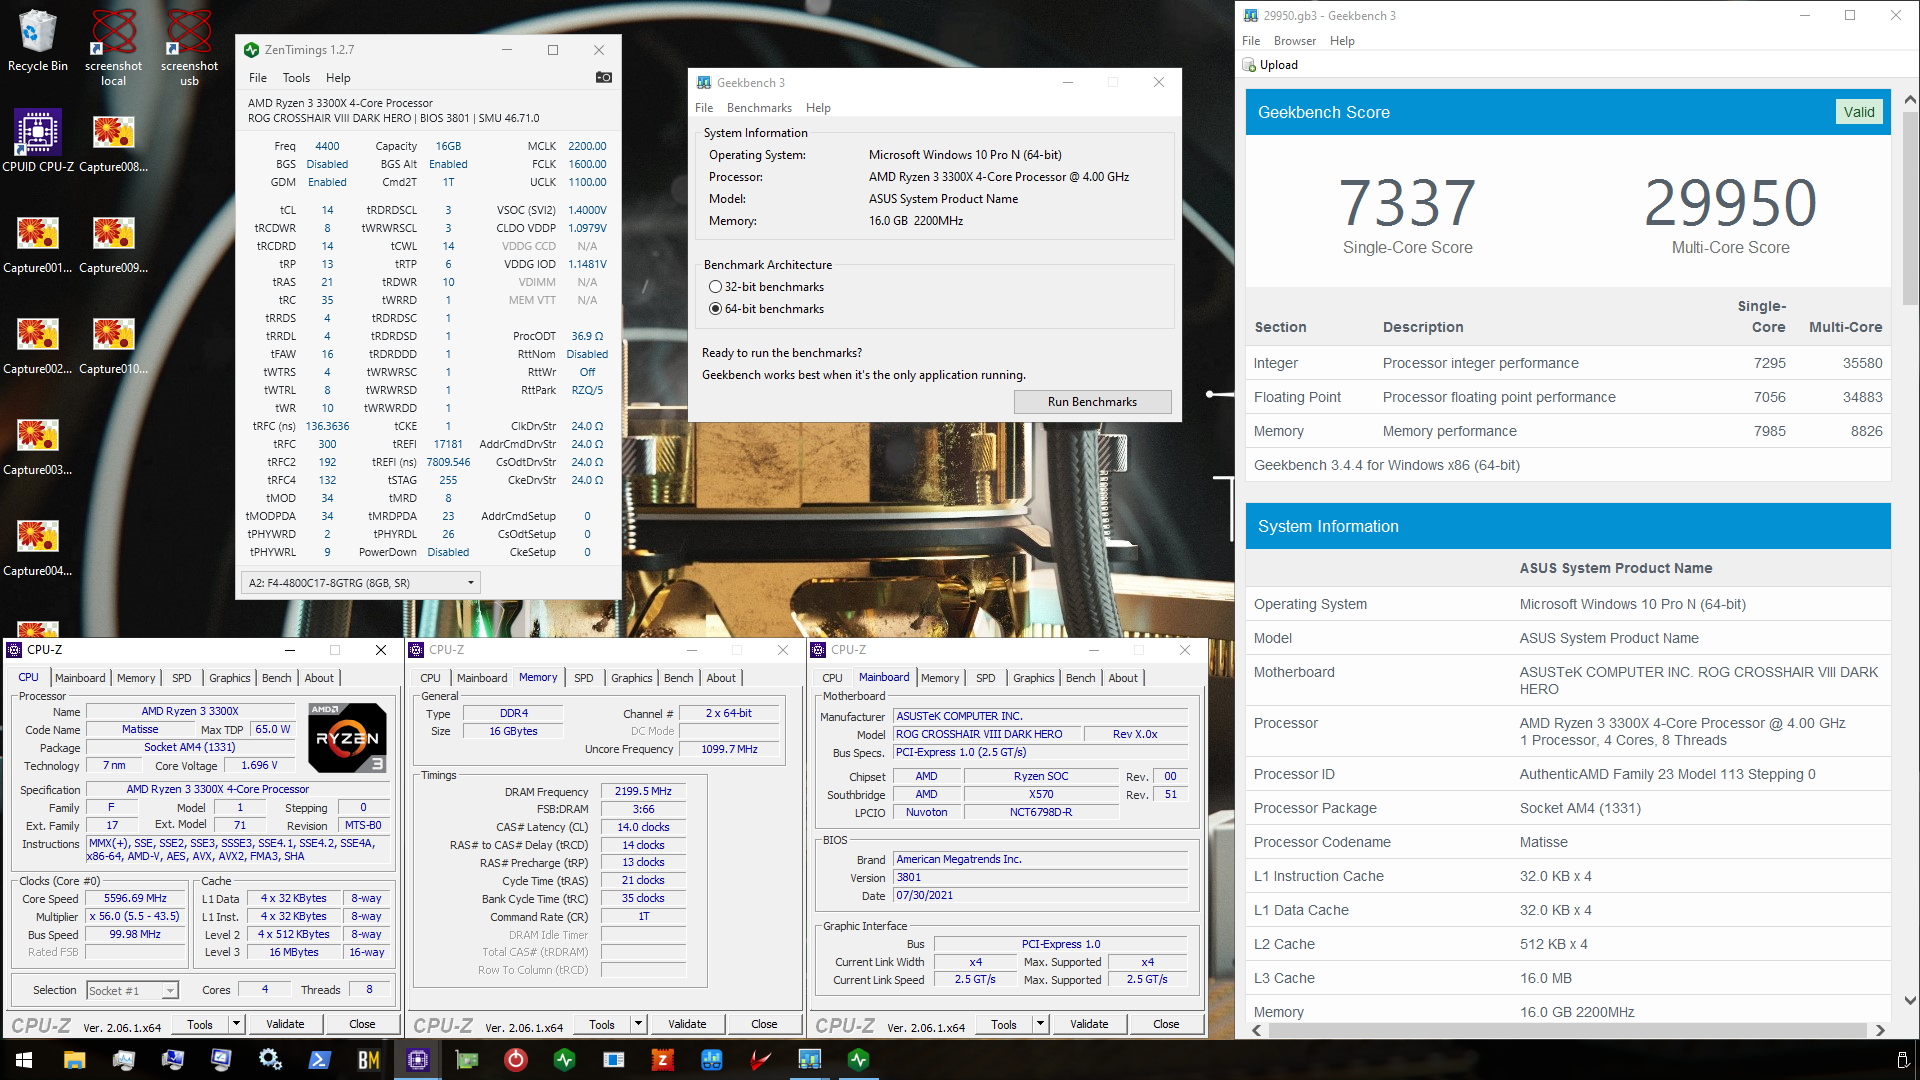The image size is (1920, 1080).
Task: Select the CPUID CPU-Z desktop icon
Action: (x=38, y=140)
